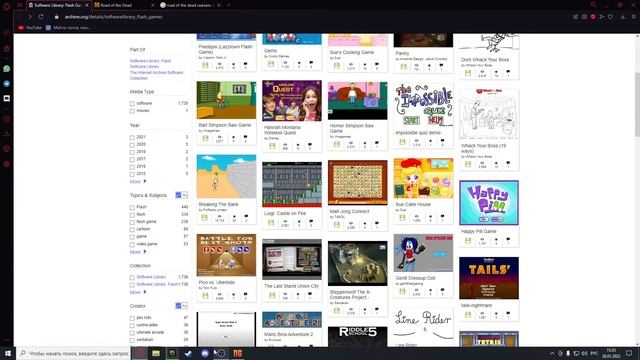This screenshot has width=640, height=360.
Task: Check the video game topic filter
Action: pyautogui.click(x=132, y=244)
